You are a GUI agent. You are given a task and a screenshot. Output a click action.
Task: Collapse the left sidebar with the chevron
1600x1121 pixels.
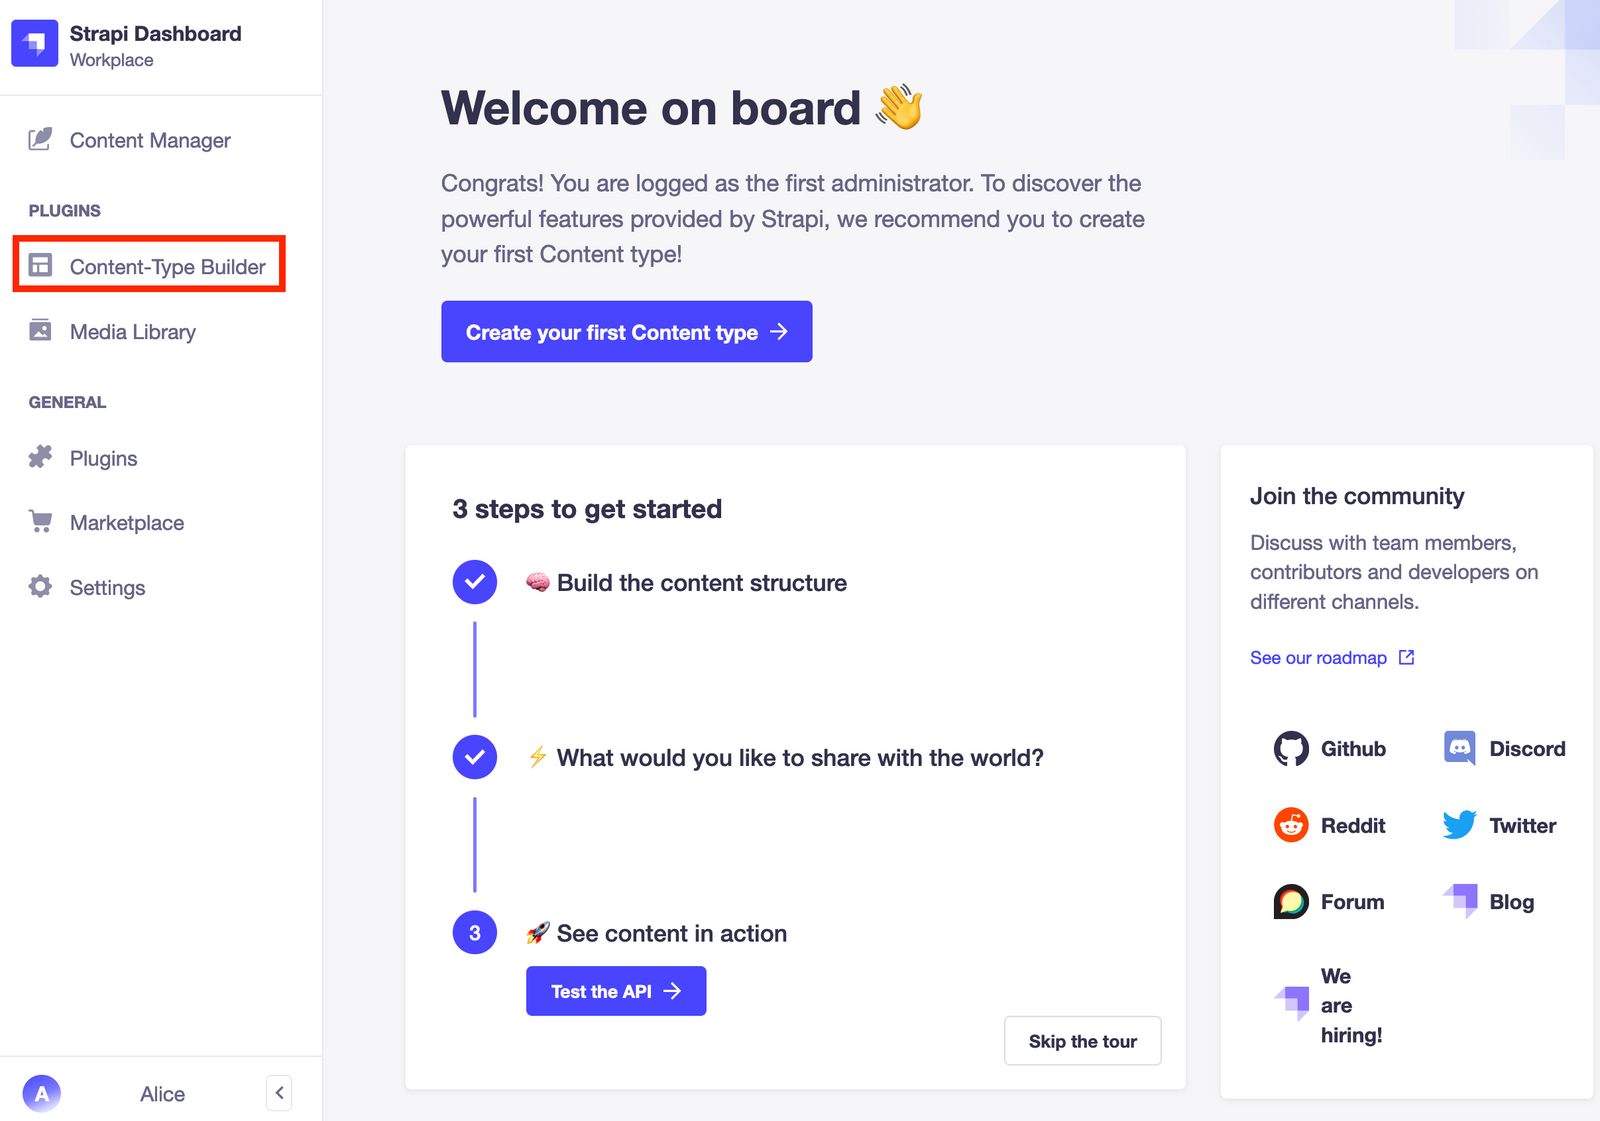[x=278, y=1093]
